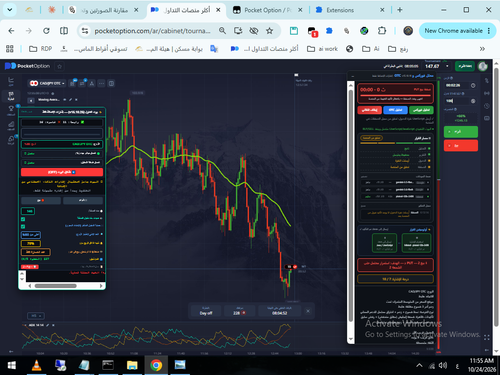The height and width of the screenshot is (375, 500).
Task: Click the bot panel horizontal scrollbar
Action: (x=56, y=286)
